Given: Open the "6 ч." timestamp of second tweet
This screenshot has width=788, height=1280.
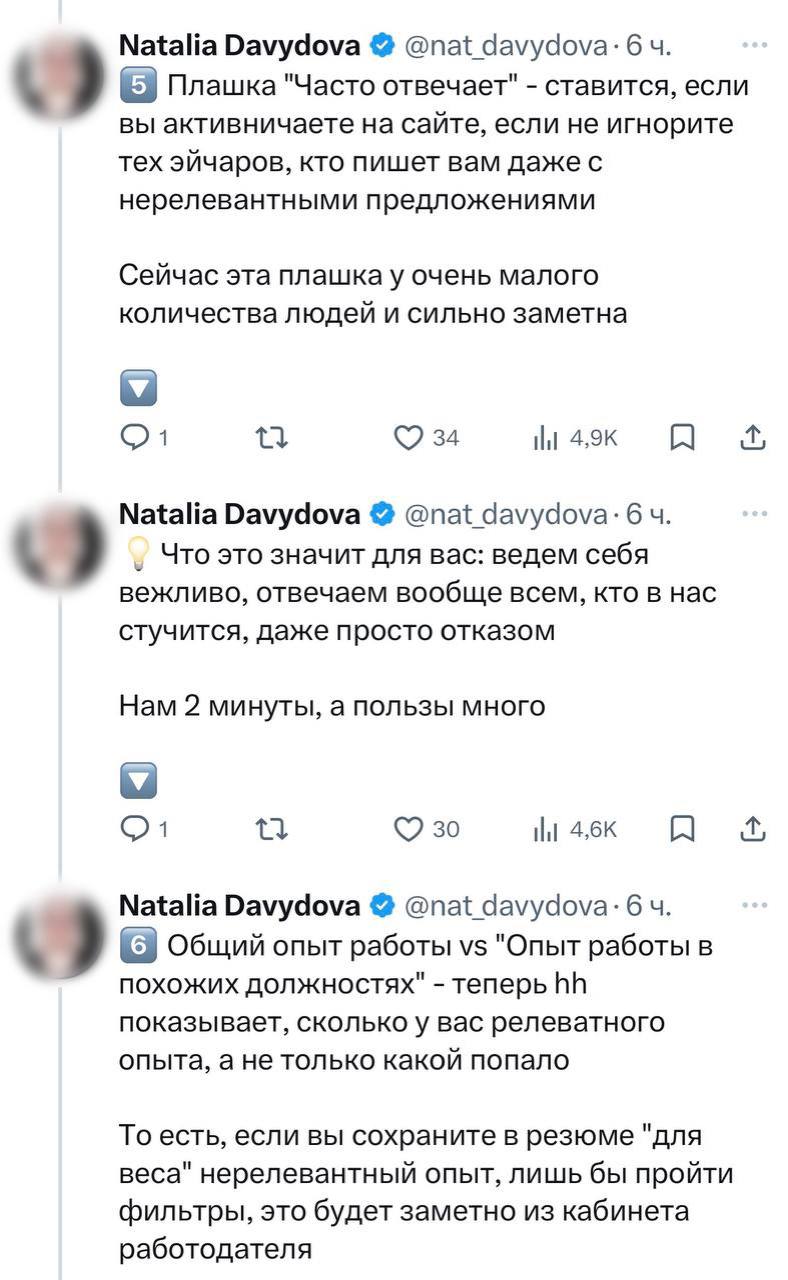Looking at the screenshot, I should (648, 514).
